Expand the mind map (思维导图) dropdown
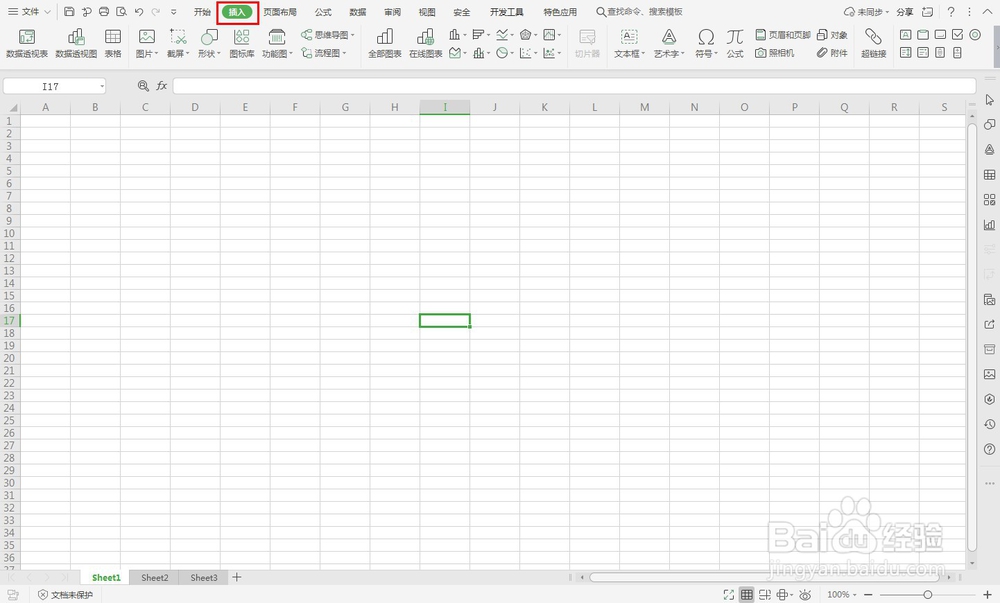The image size is (1000, 603). 327,35
